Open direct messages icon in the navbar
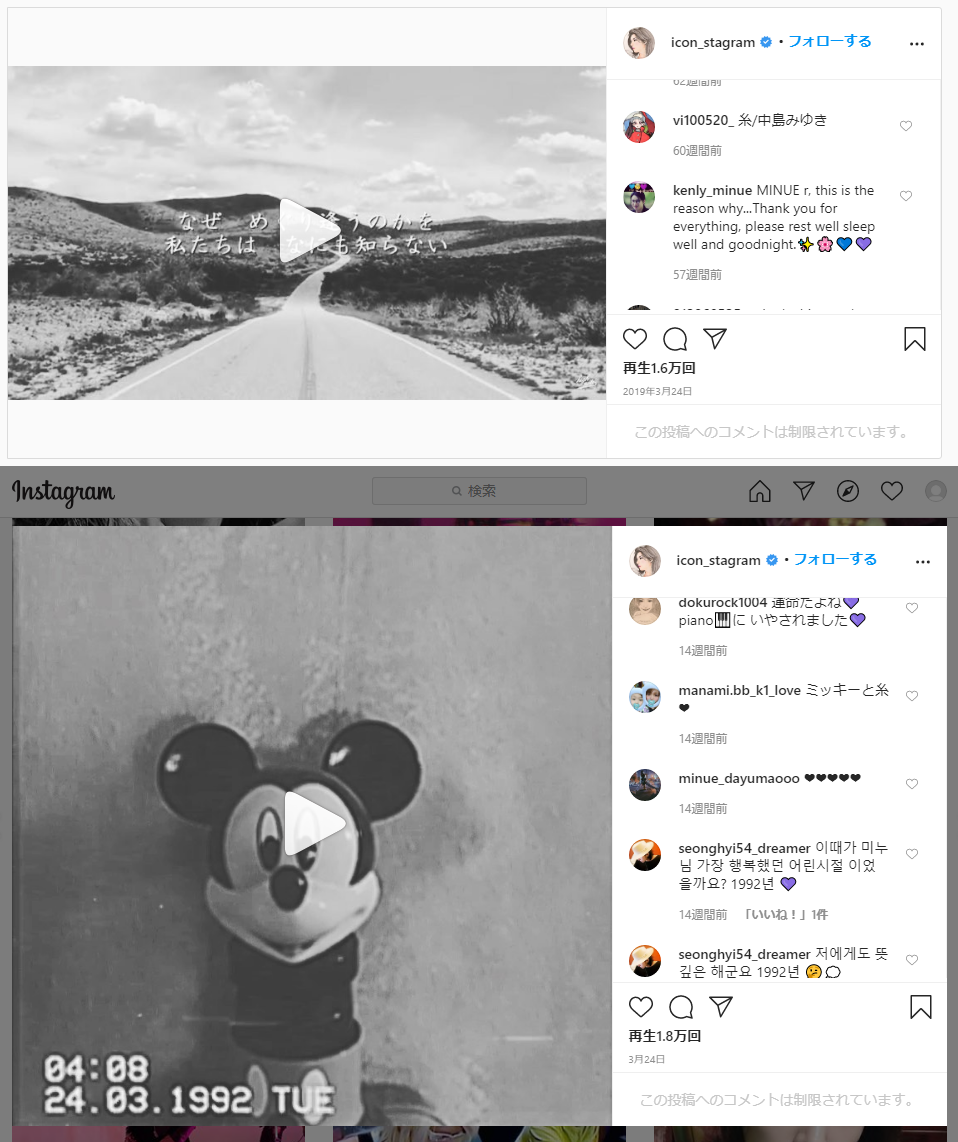The width and height of the screenshot is (958, 1142). (804, 491)
